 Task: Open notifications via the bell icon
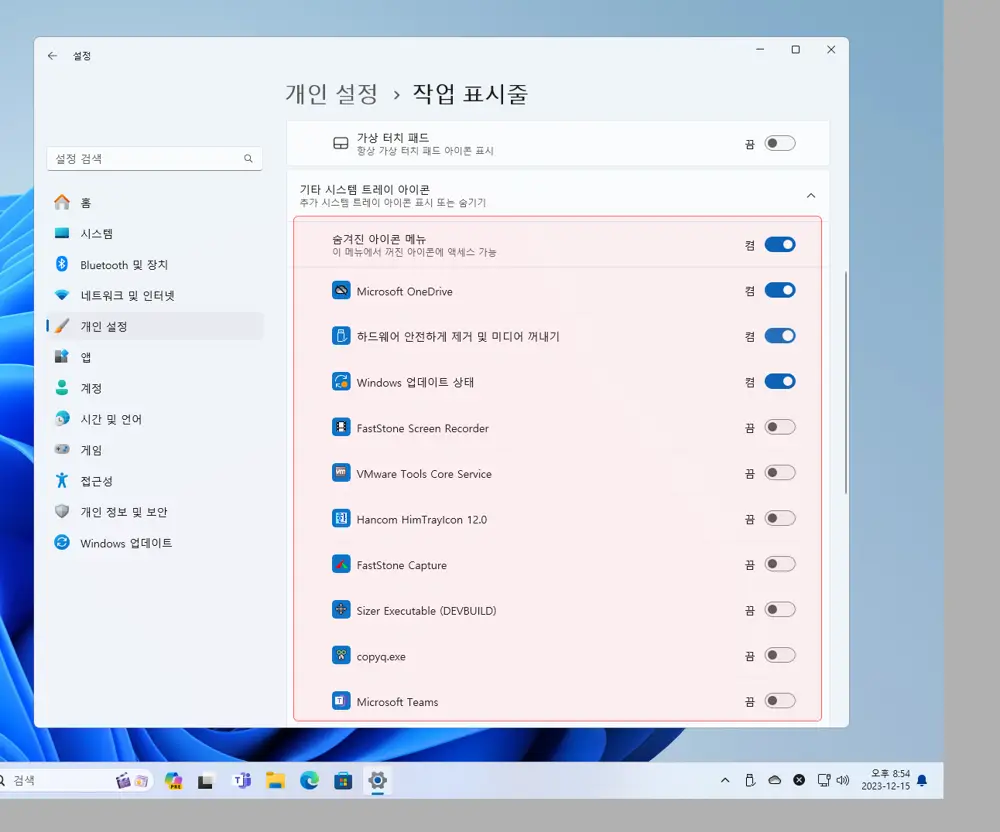(922, 780)
